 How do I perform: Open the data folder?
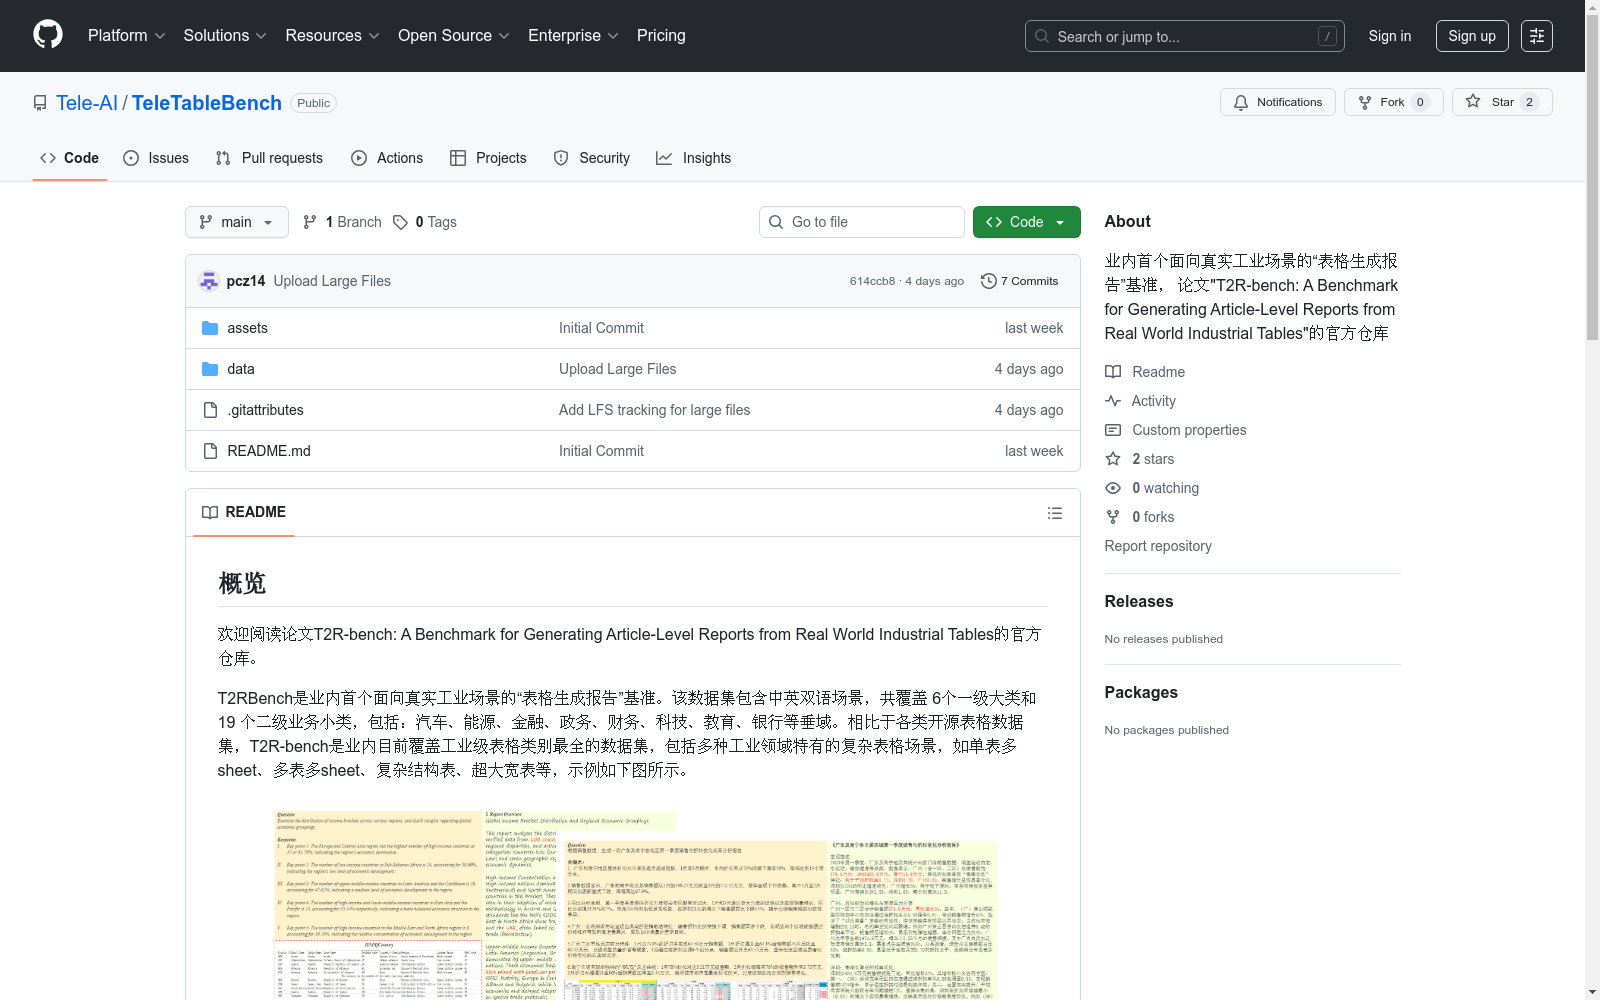241,369
